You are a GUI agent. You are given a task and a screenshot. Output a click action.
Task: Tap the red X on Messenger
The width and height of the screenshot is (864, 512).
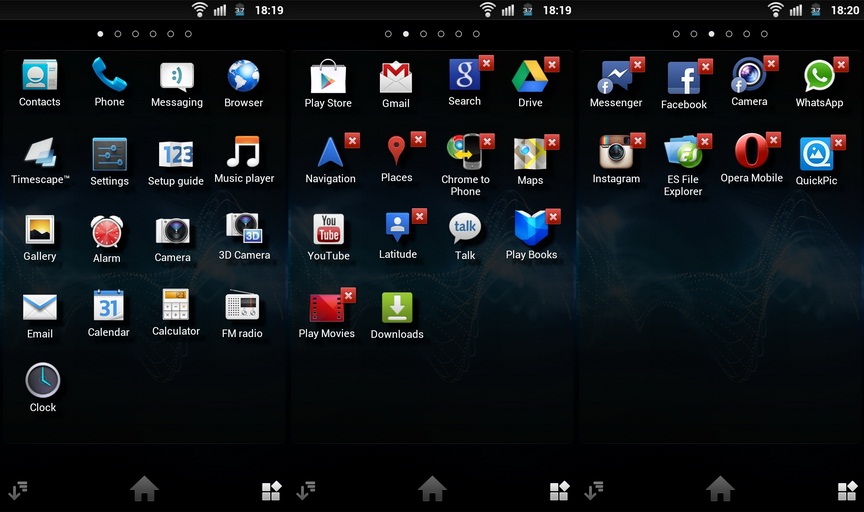point(638,64)
